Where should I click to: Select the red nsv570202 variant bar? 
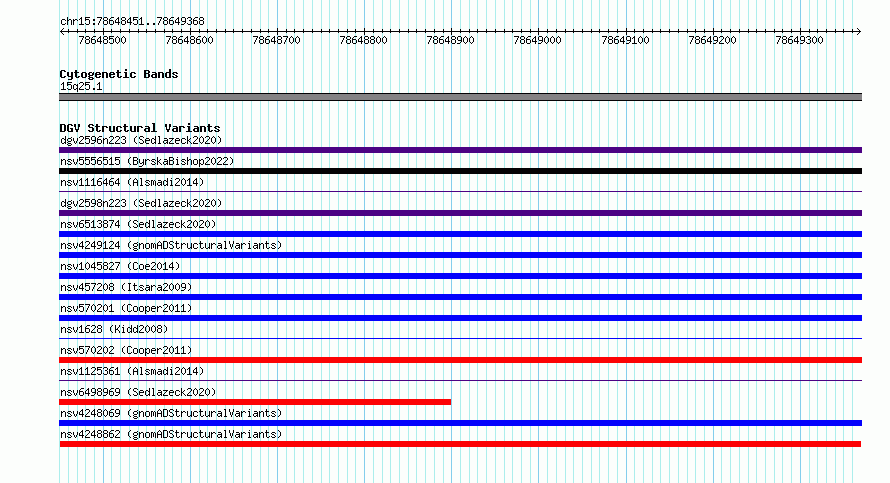[460, 360]
